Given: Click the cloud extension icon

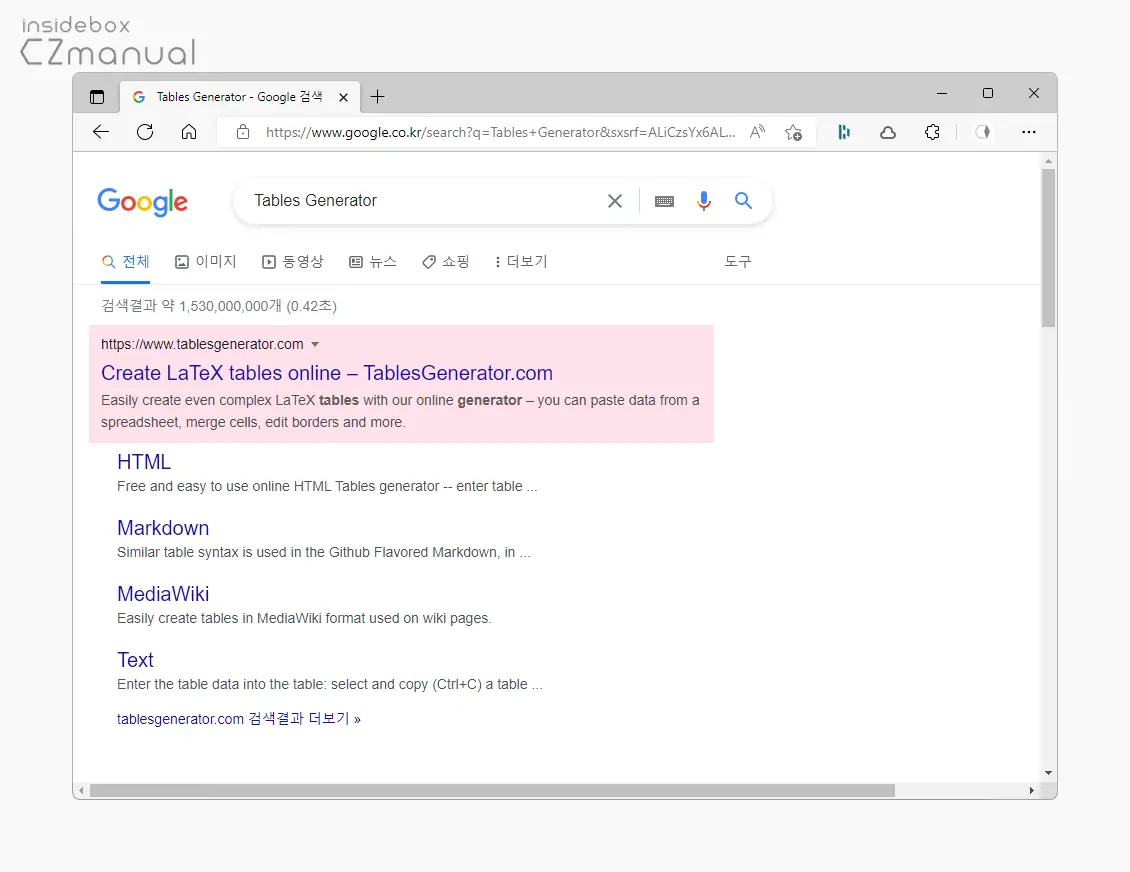Looking at the screenshot, I should point(888,133).
